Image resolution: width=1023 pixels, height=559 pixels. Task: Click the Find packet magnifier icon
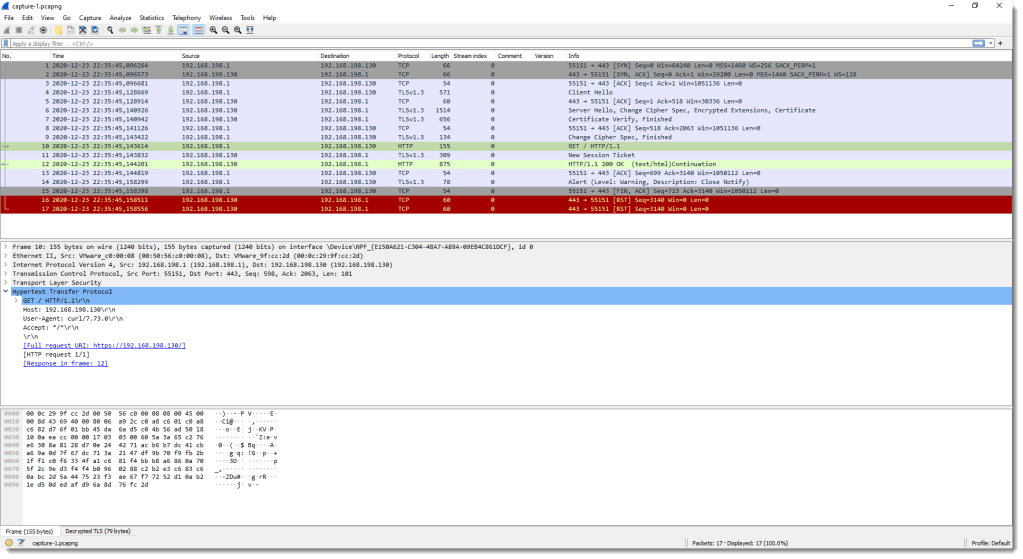point(109,30)
